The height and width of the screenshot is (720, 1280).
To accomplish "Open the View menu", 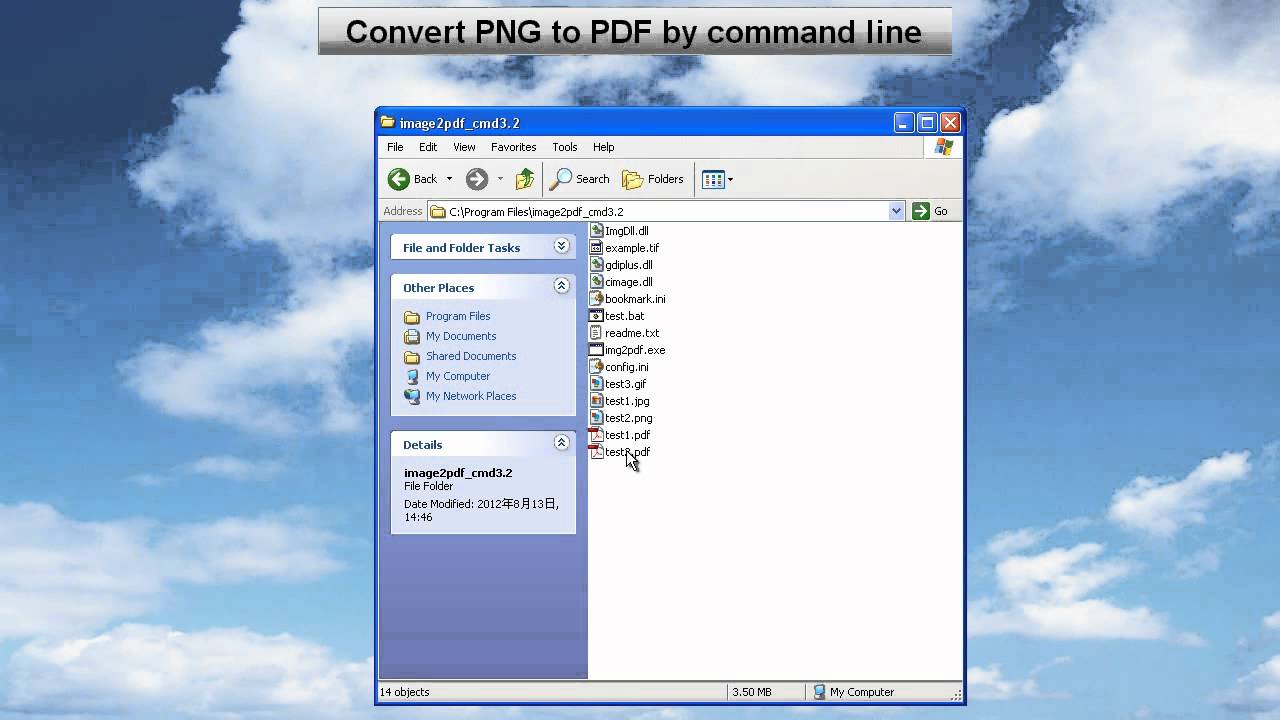I will tap(464, 147).
